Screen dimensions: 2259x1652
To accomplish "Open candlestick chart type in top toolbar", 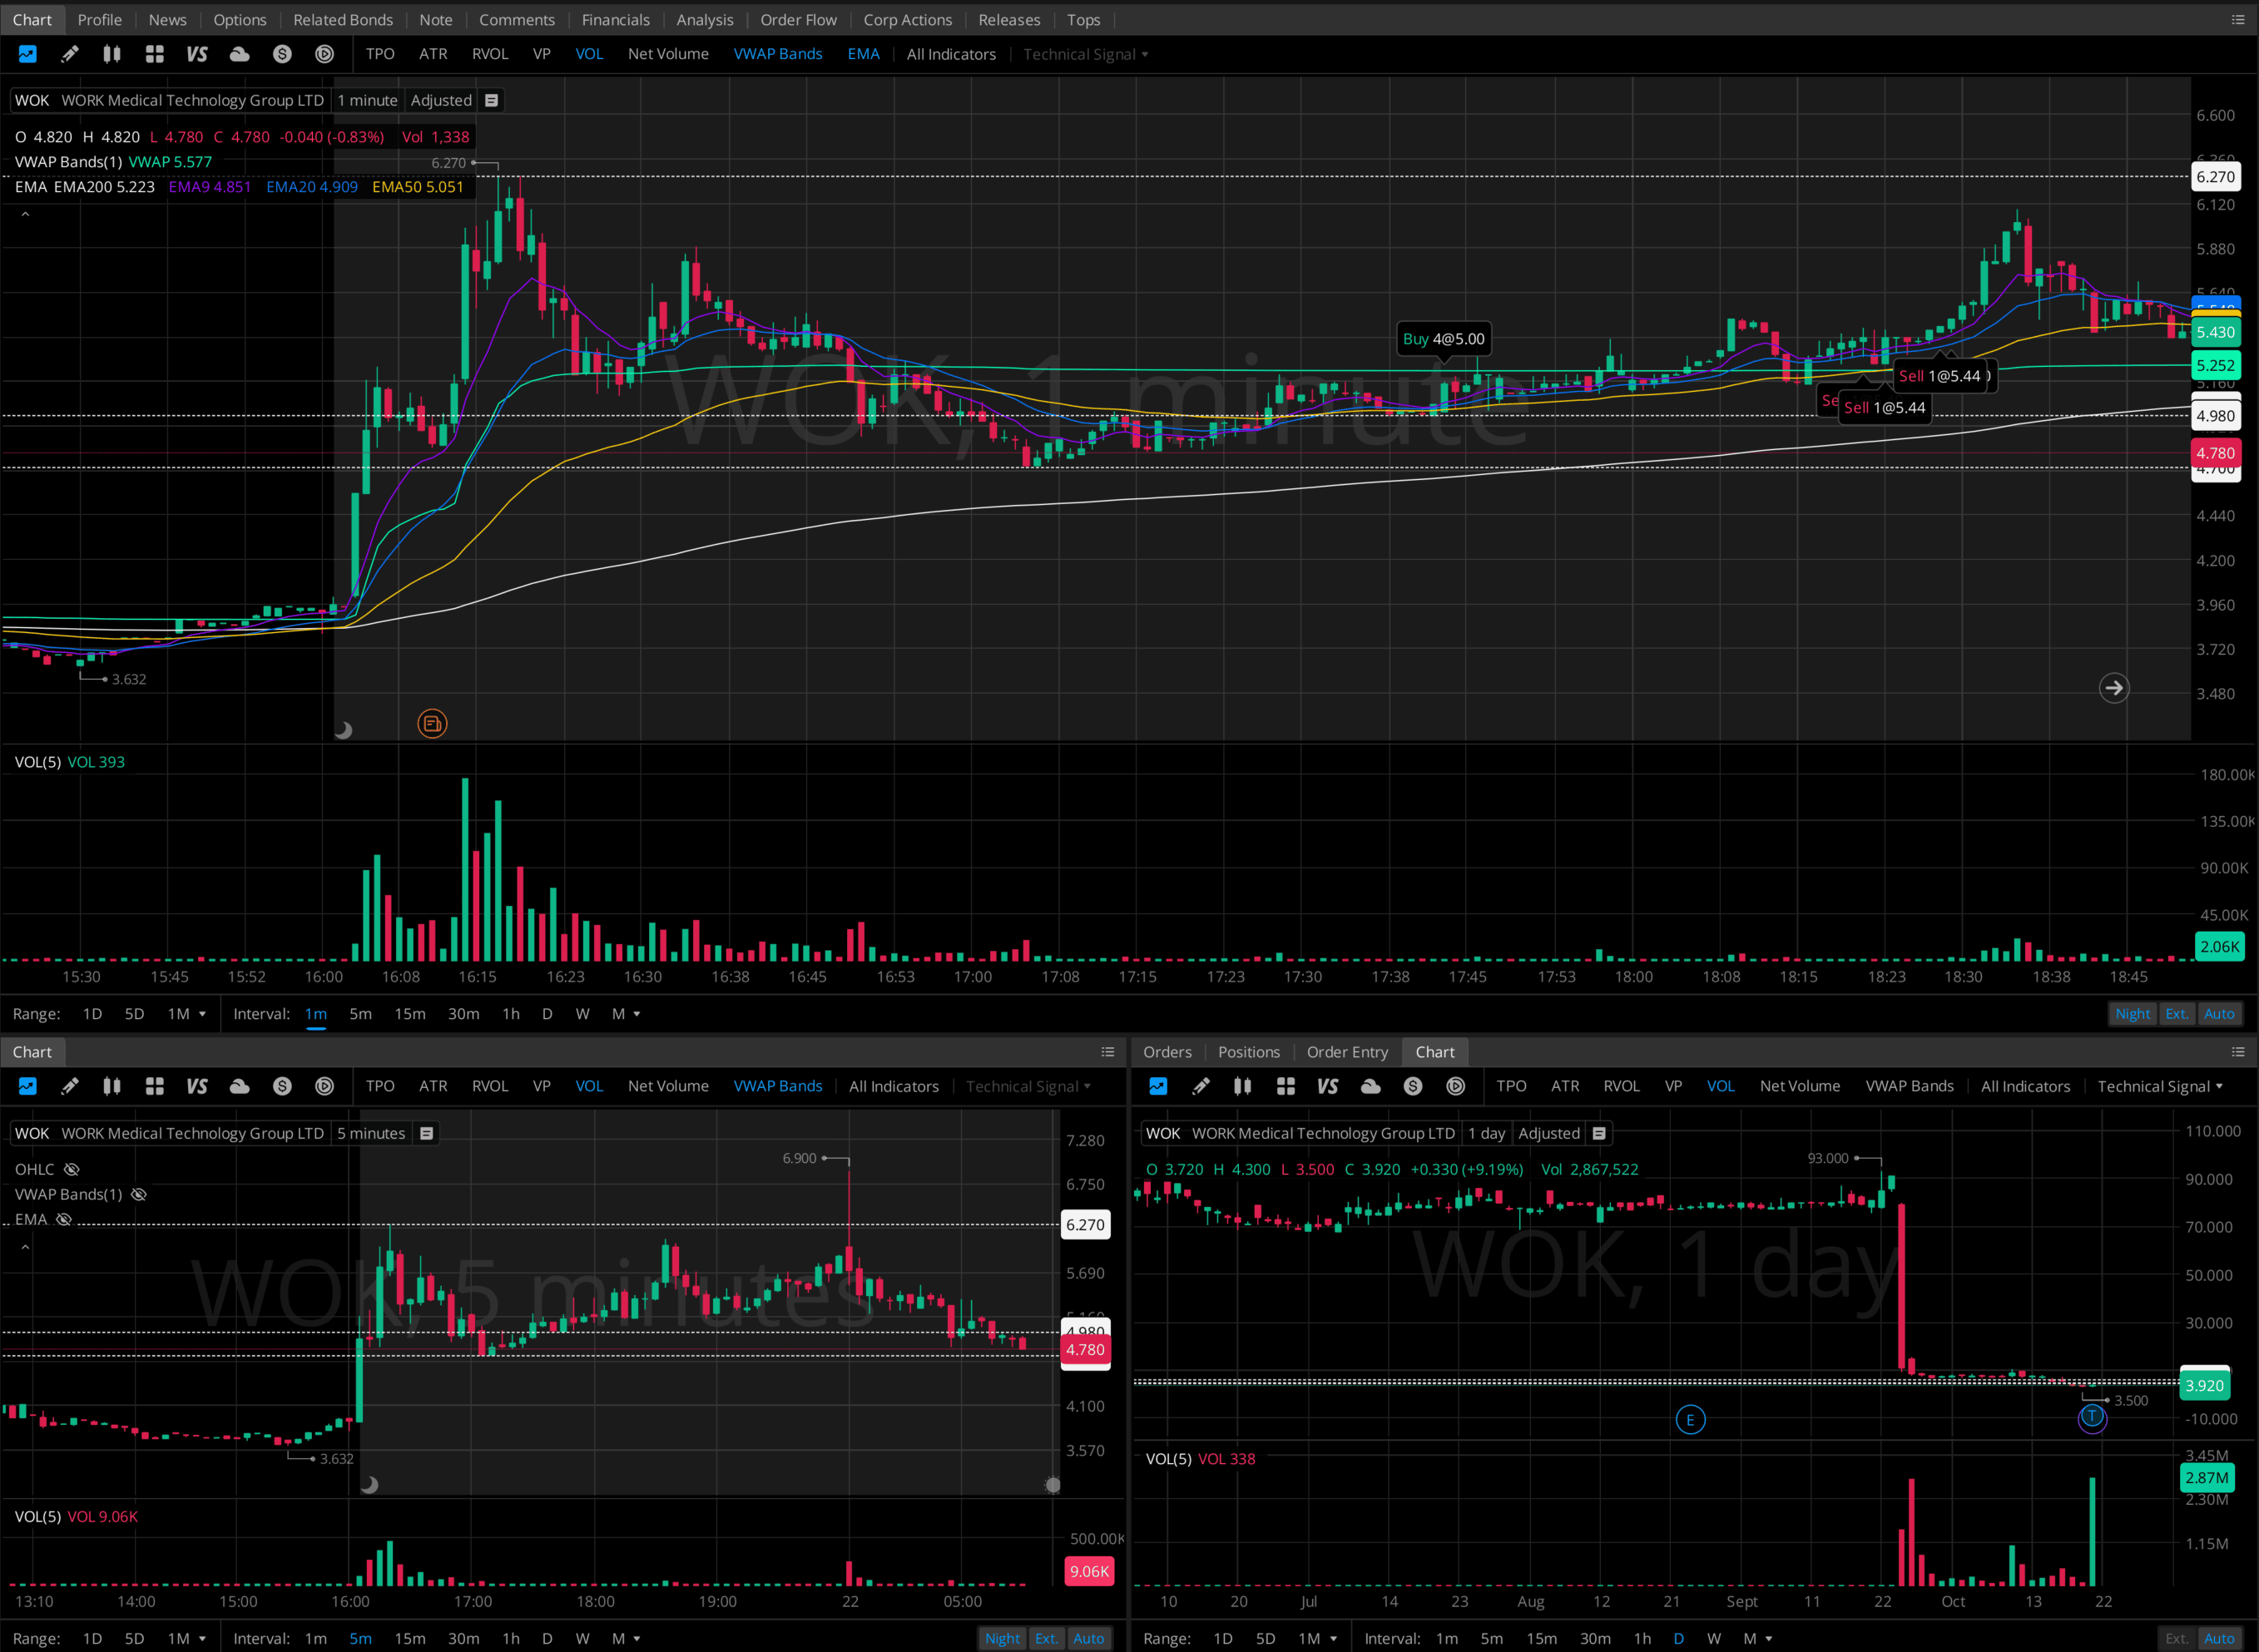I will pos(112,54).
